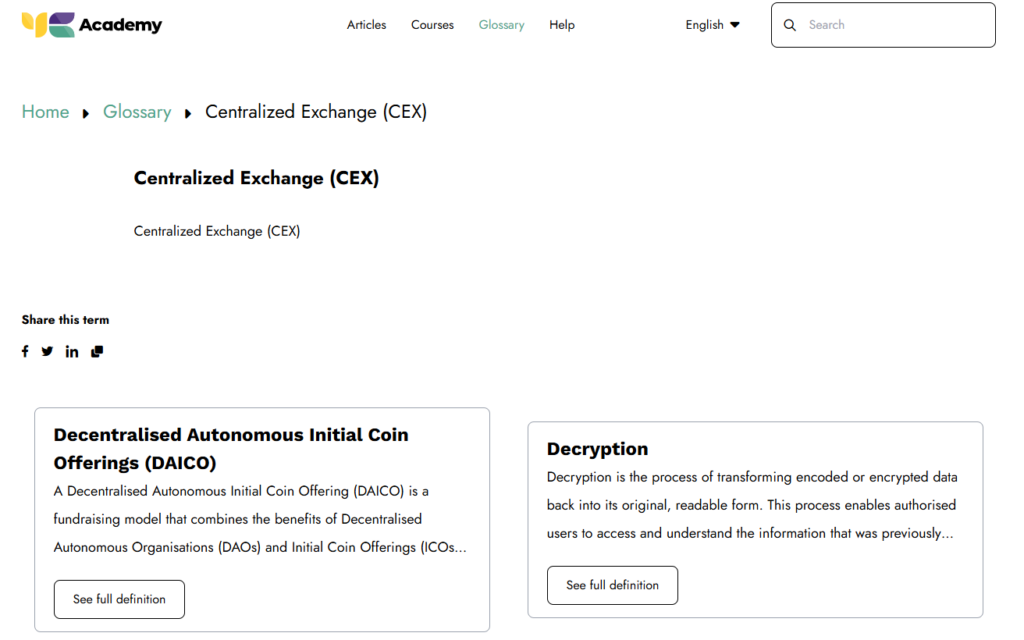This screenshot has height=640, width=1024.
Task: See full definition of DAICO
Action: coord(119,600)
